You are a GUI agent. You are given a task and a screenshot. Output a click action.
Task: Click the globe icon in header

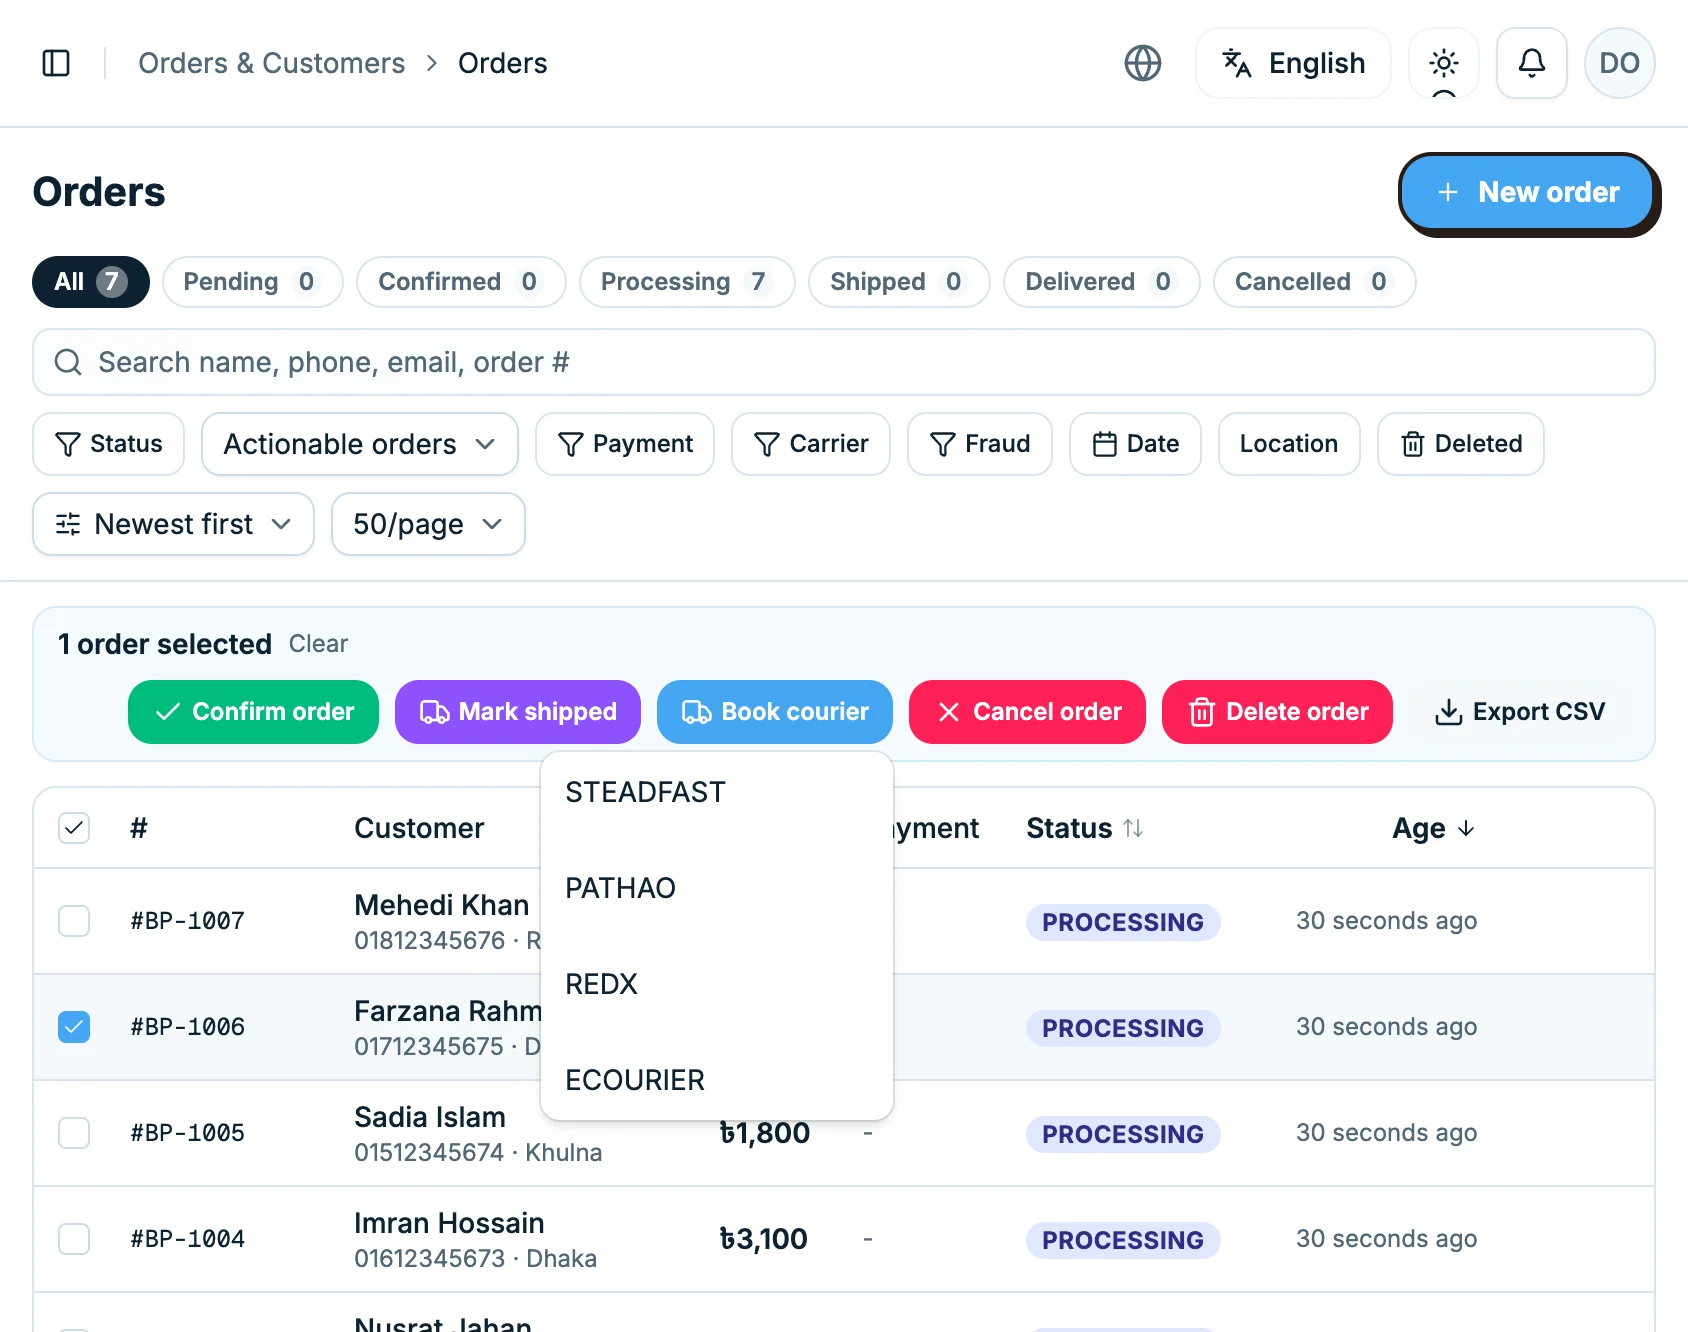1143,63
